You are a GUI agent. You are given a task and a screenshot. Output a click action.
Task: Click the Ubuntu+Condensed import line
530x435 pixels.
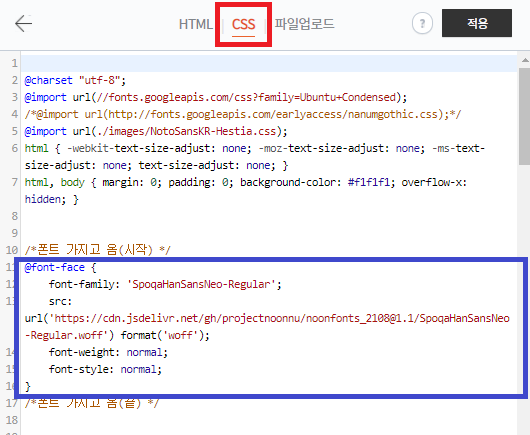(216, 97)
